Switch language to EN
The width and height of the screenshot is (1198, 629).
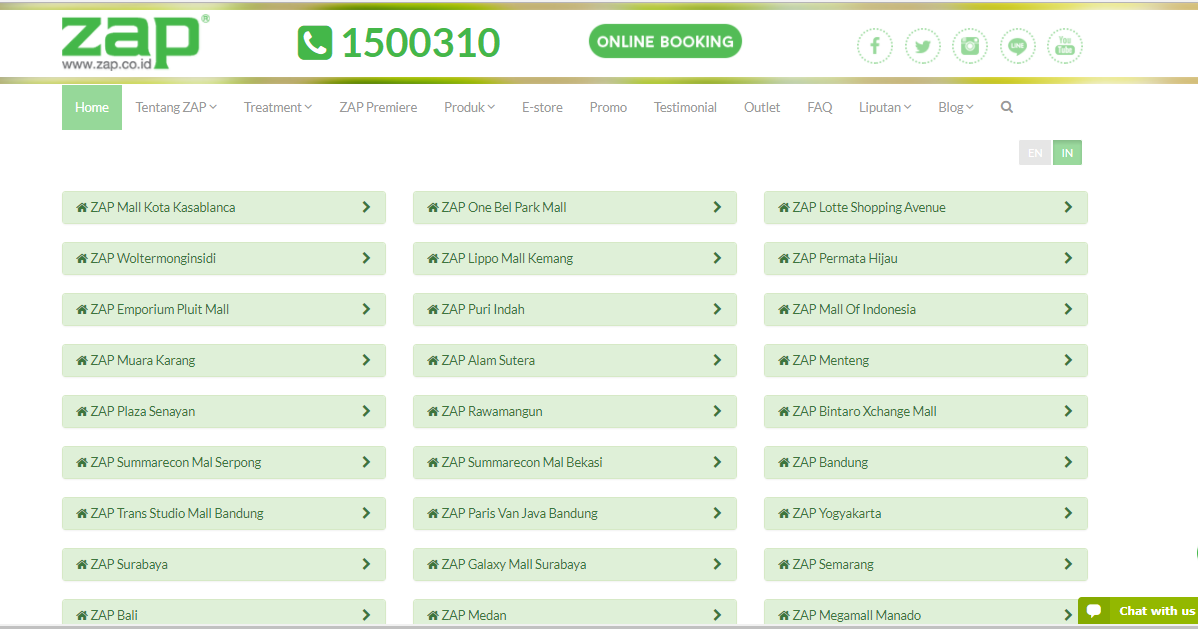[x=1035, y=153]
